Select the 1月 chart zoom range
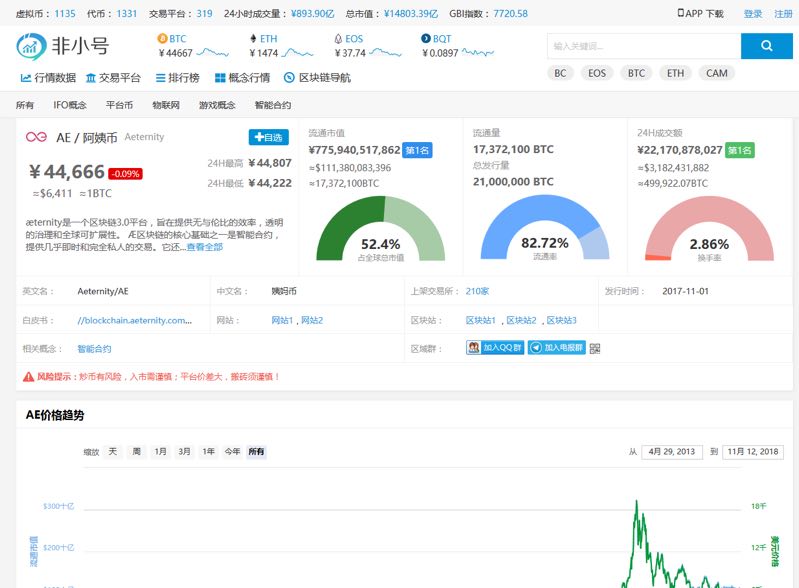Viewport: 799px width, 588px height. click(160, 452)
